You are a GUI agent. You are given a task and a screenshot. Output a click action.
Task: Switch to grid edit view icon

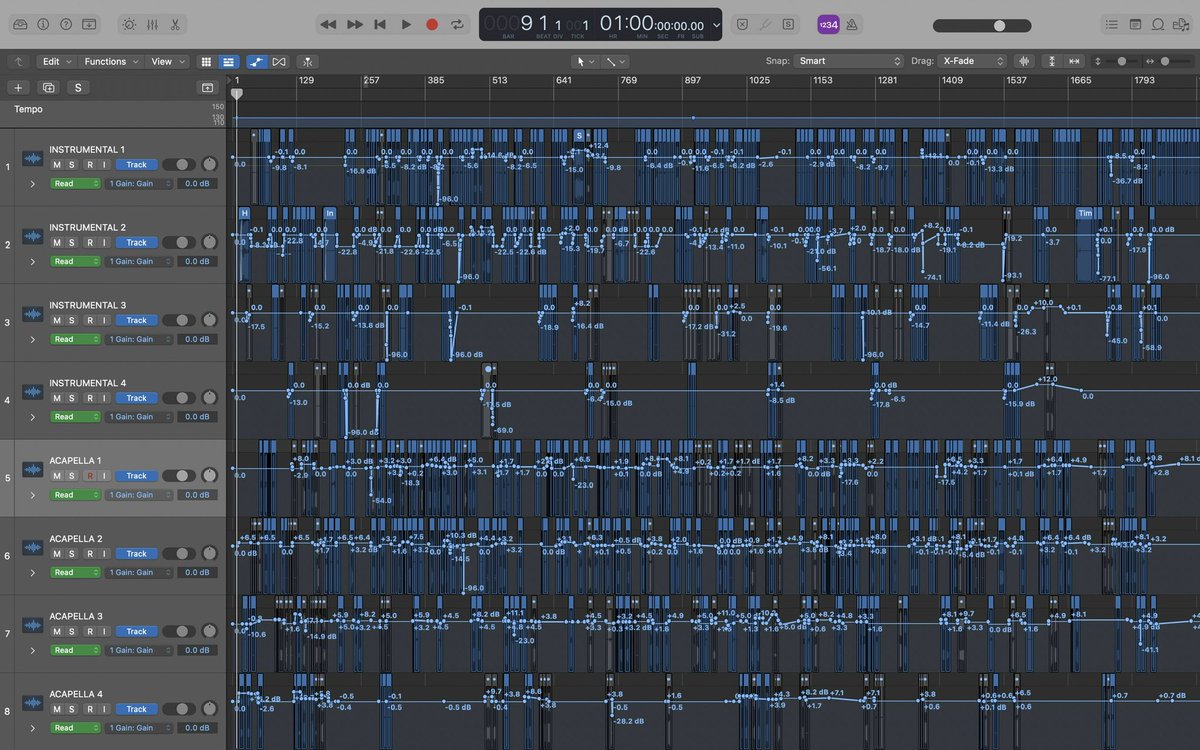[x=206, y=61]
